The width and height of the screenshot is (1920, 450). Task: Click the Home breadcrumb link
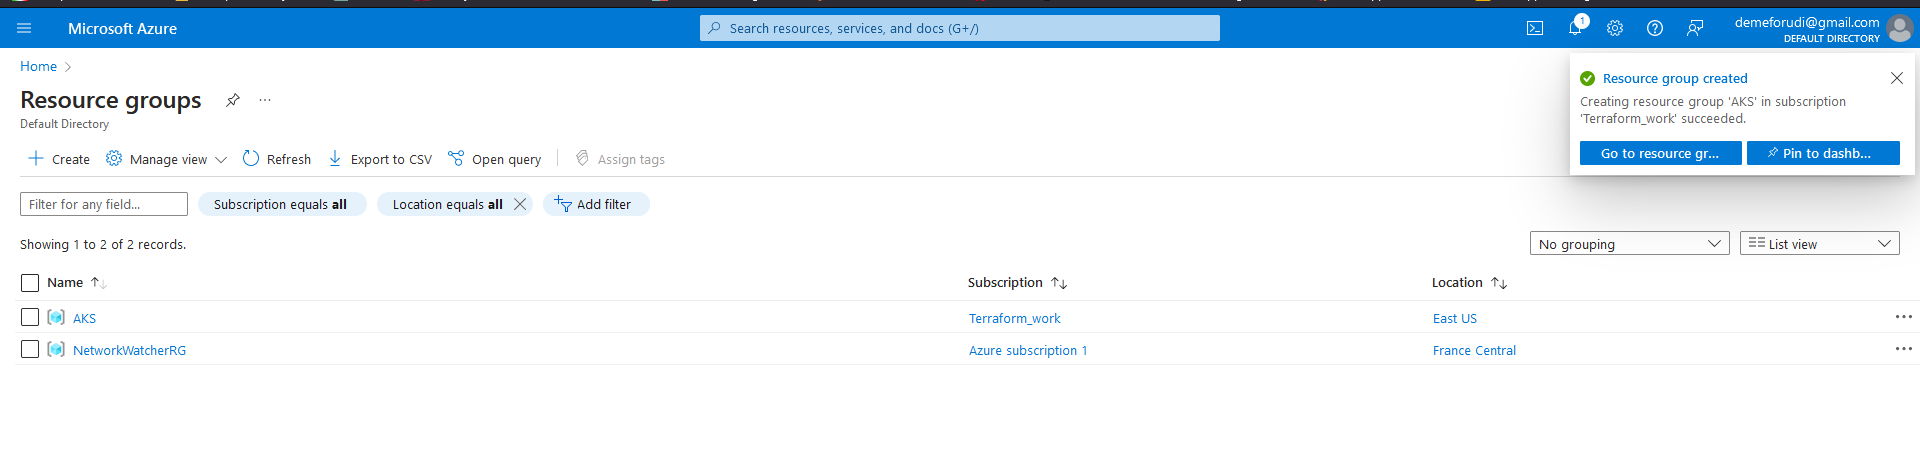click(38, 66)
